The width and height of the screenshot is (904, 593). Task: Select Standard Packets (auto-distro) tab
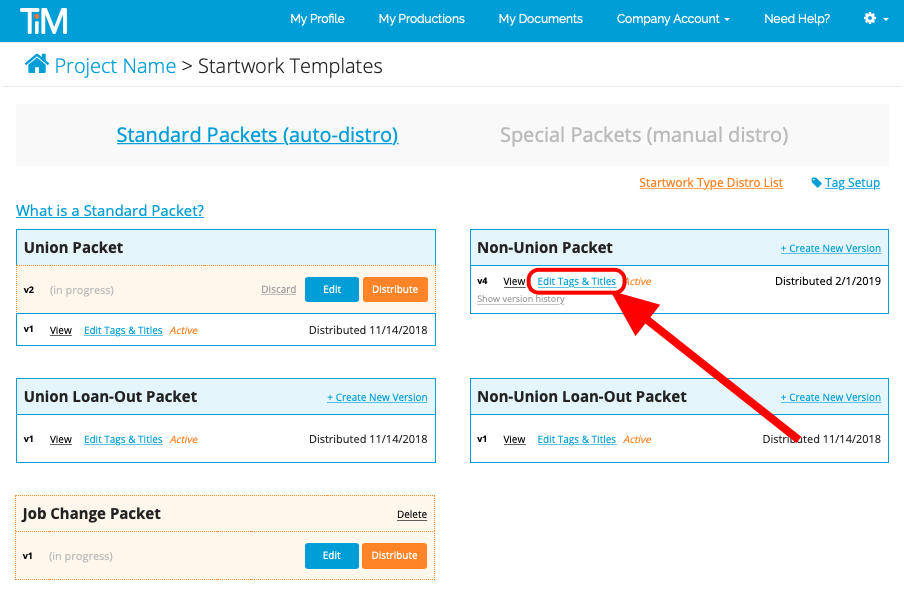click(x=257, y=135)
